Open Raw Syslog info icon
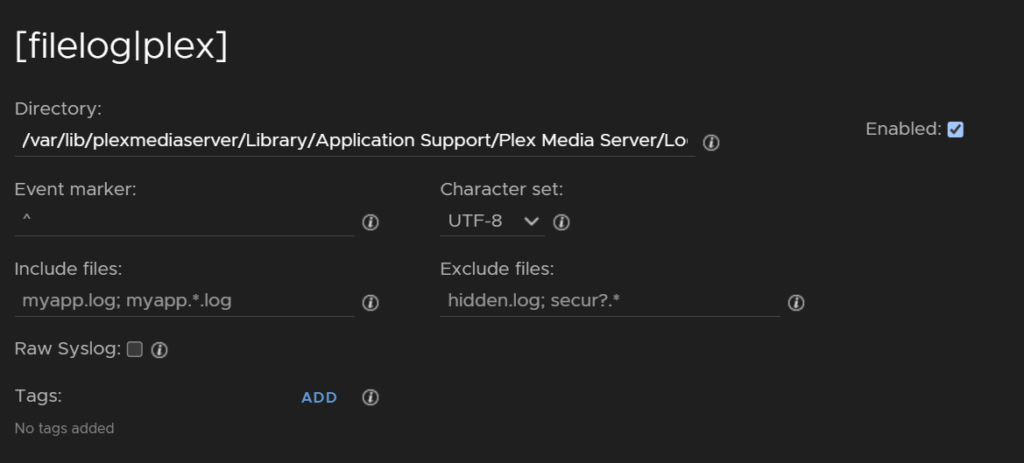Image resolution: width=1024 pixels, height=463 pixels. [x=159, y=350]
